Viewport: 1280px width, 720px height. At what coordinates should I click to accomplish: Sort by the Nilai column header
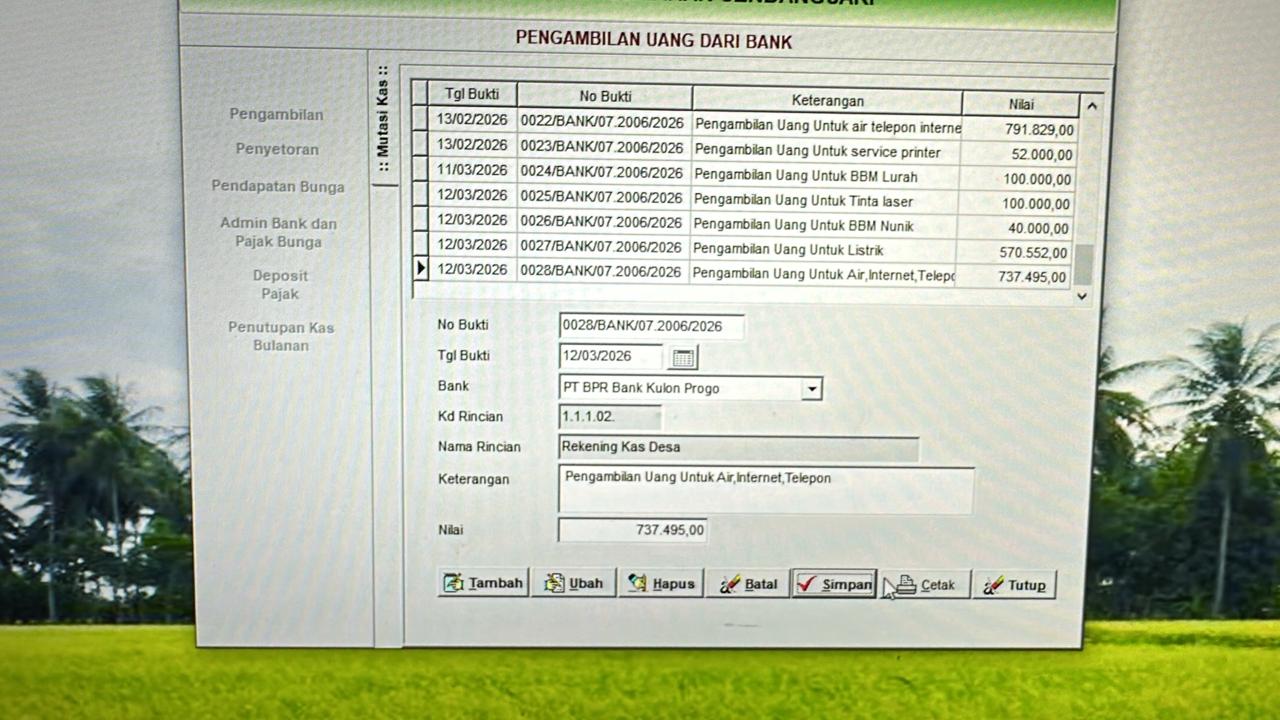[1020, 104]
